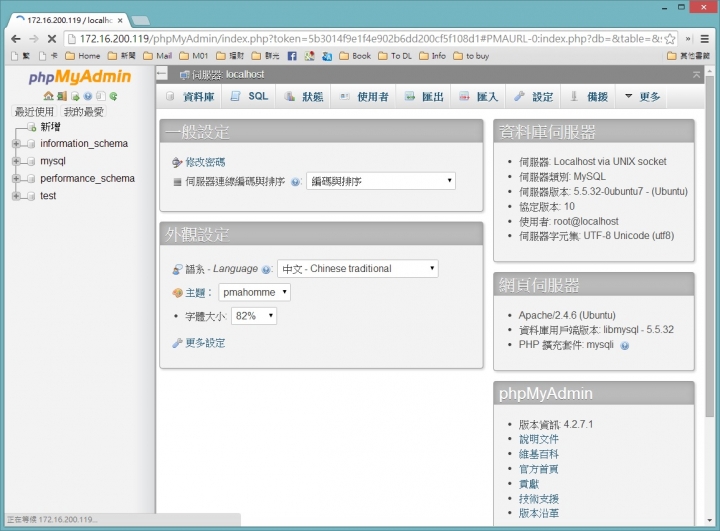The image size is (720, 531).
Task: Reload navigation panel green refresh icon
Action: click(113, 96)
